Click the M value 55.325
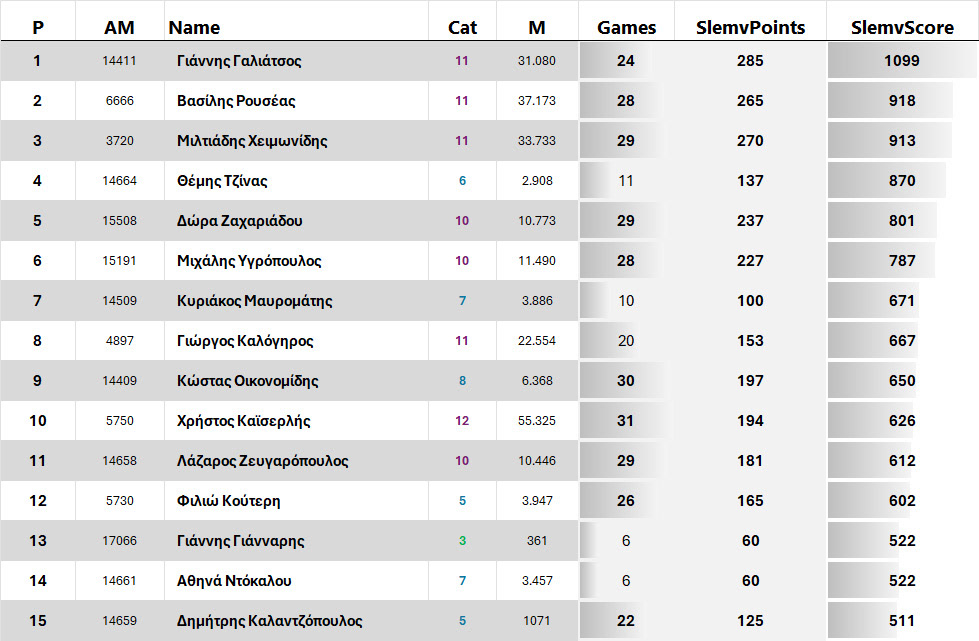 pos(537,421)
